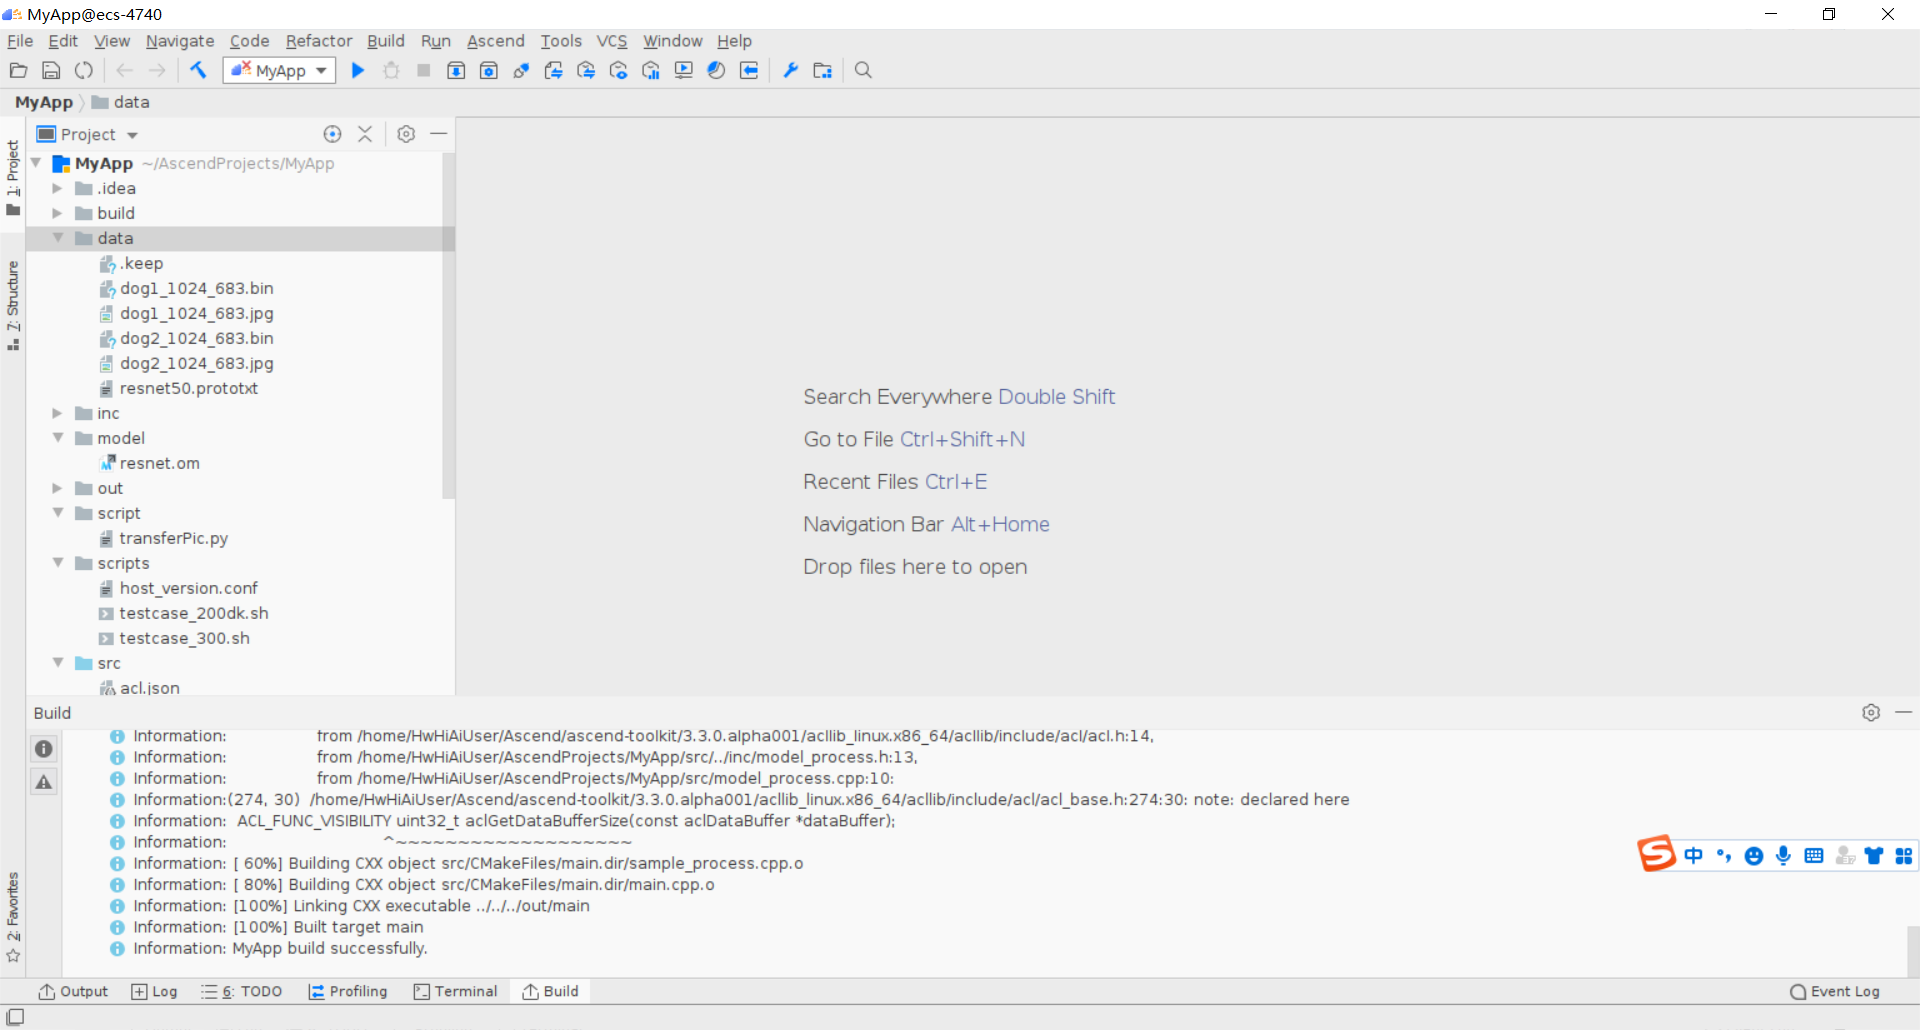Image resolution: width=1920 pixels, height=1030 pixels.
Task: Click the tool windows quick-access icon in status bar
Action: click(x=15, y=1017)
